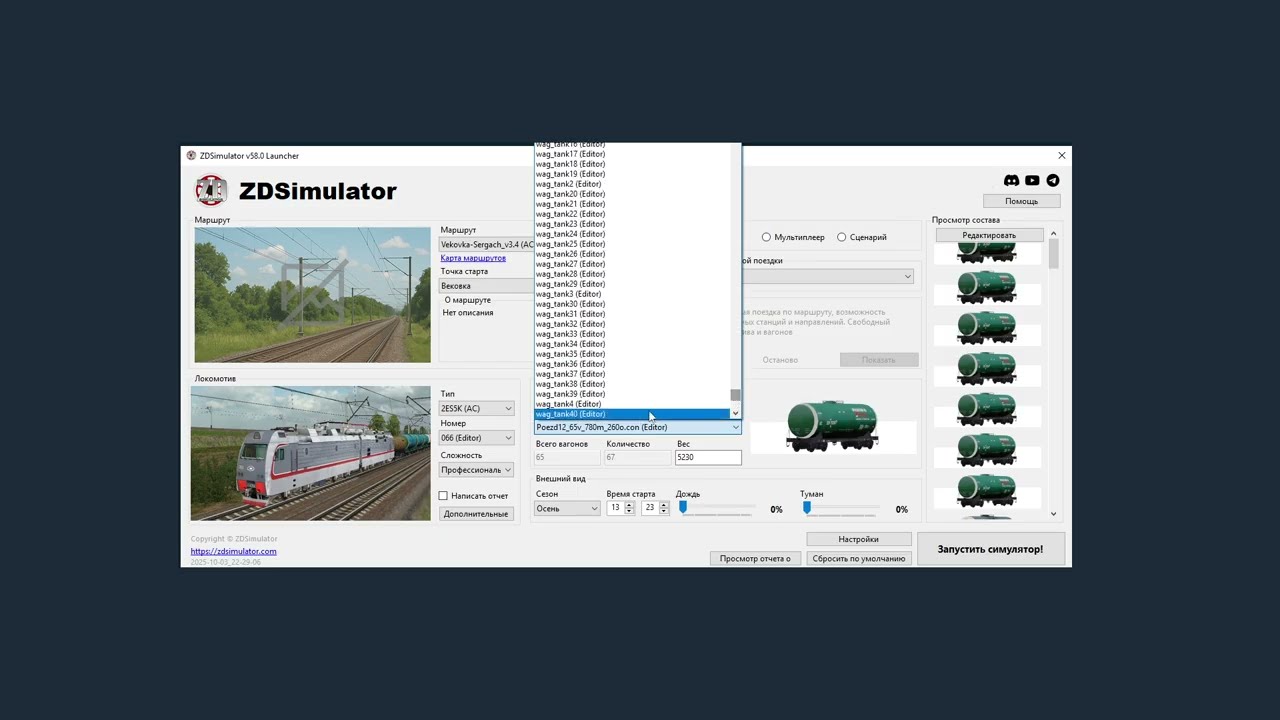Screen dimensions: 1280x720
Task: Open the Discord link icon
Action: 1011,181
